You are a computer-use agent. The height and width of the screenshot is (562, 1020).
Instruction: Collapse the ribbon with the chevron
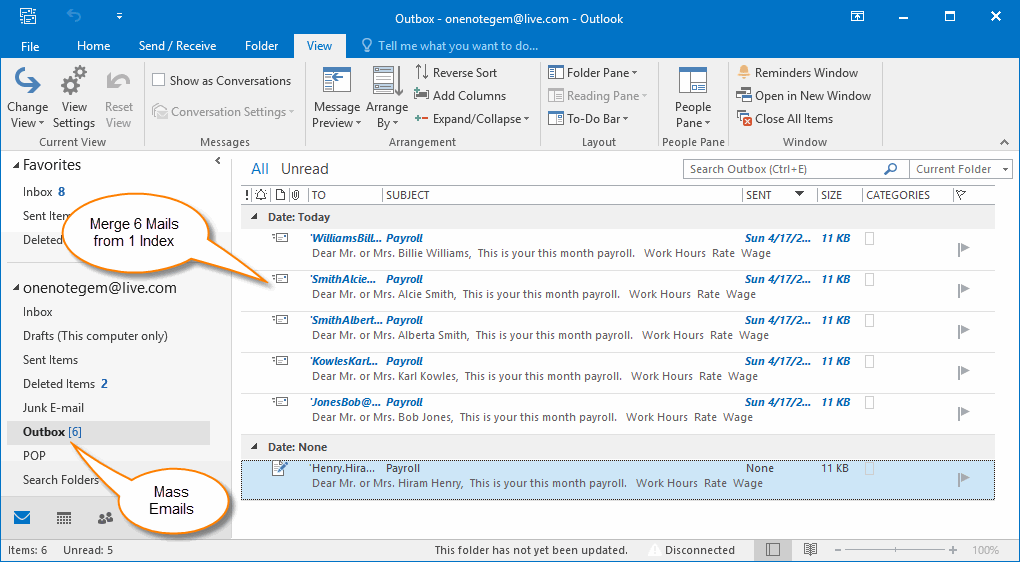point(1004,142)
